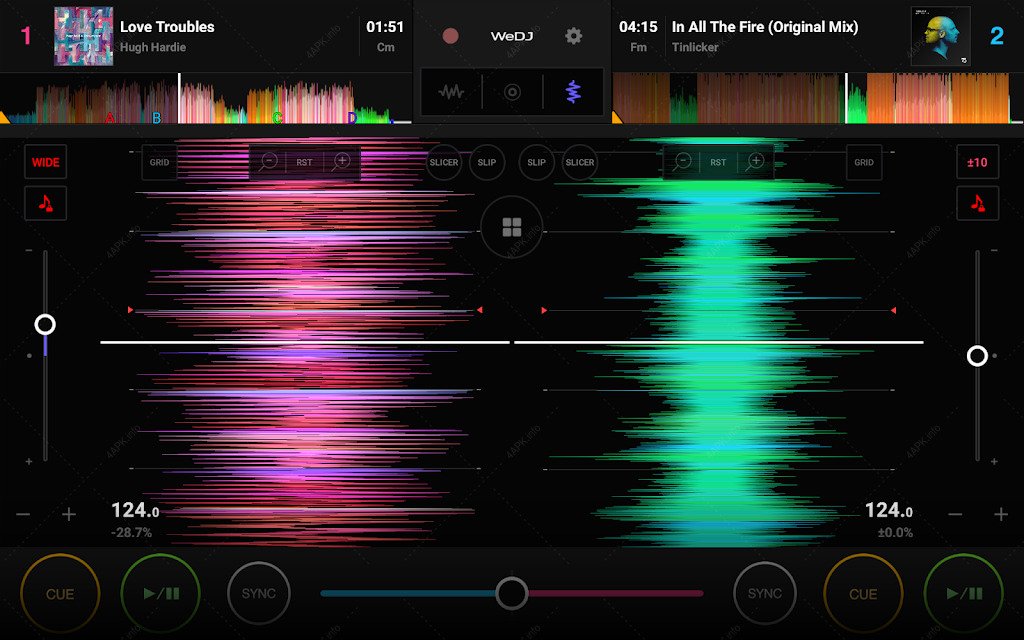Click artist name Hugh Hardie
Screen dimensions: 1024x640
(153, 47)
